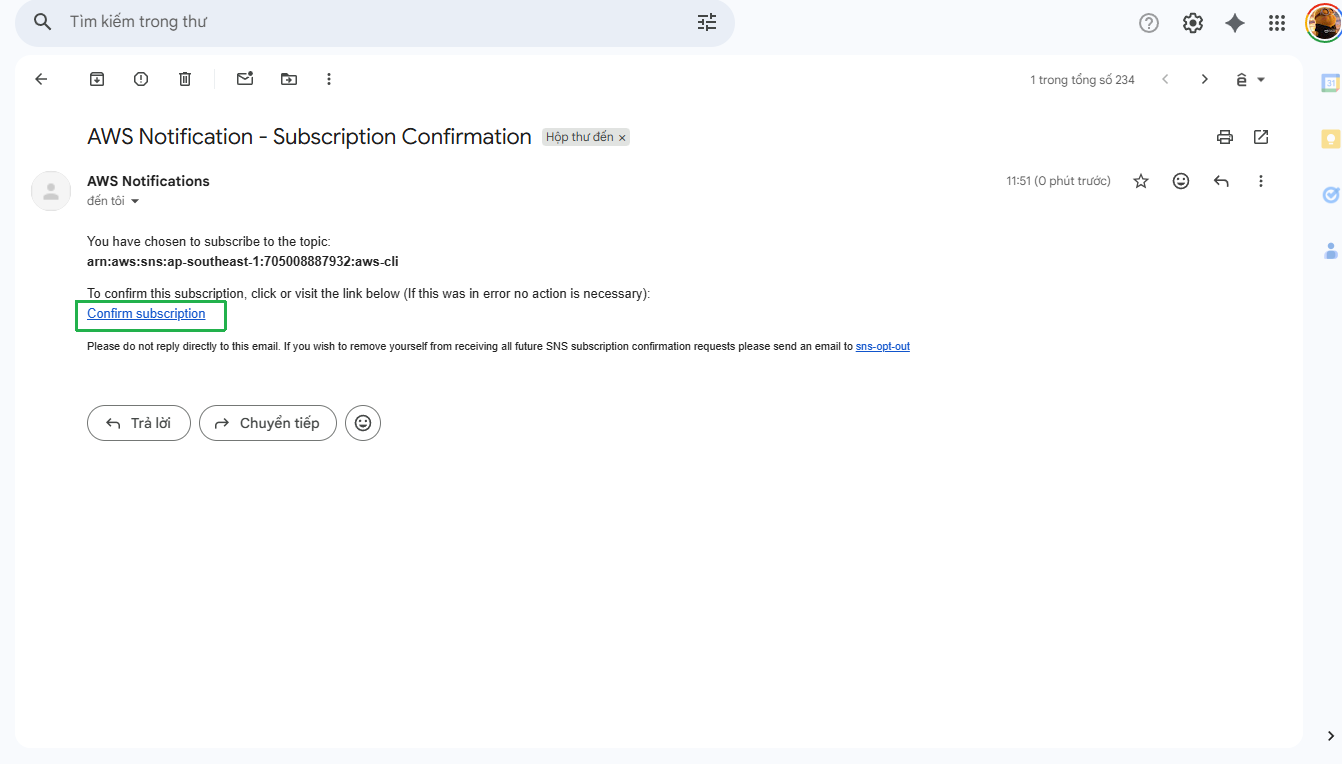Delete this email with trash icon
The height and width of the screenshot is (764, 1342).
coord(185,79)
